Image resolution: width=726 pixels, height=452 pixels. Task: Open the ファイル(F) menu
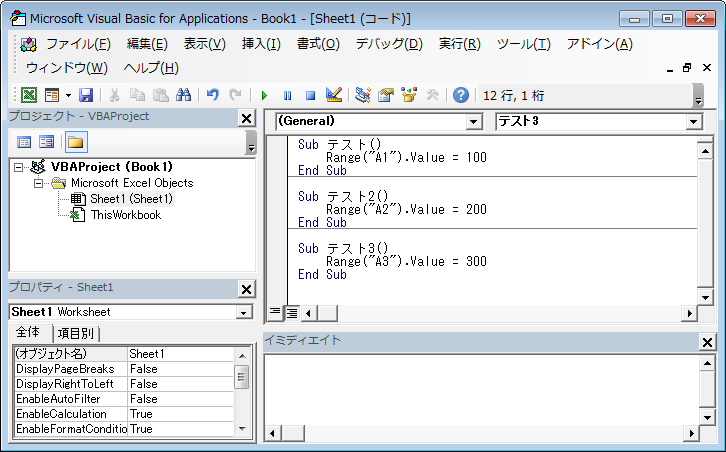click(78, 44)
